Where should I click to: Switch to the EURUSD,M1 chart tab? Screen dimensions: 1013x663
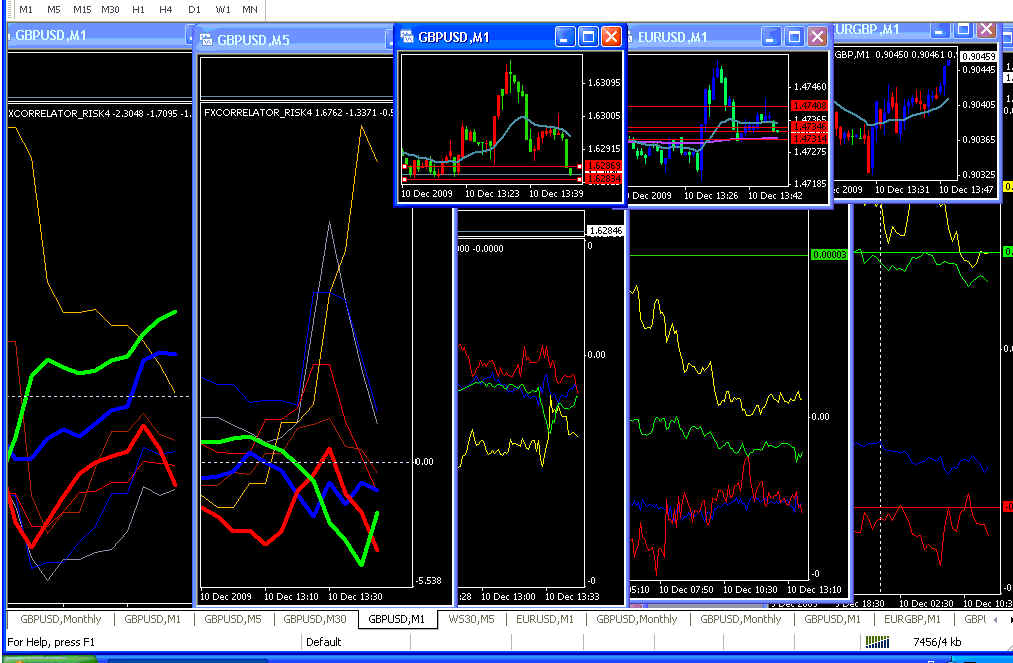click(x=545, y=618)
